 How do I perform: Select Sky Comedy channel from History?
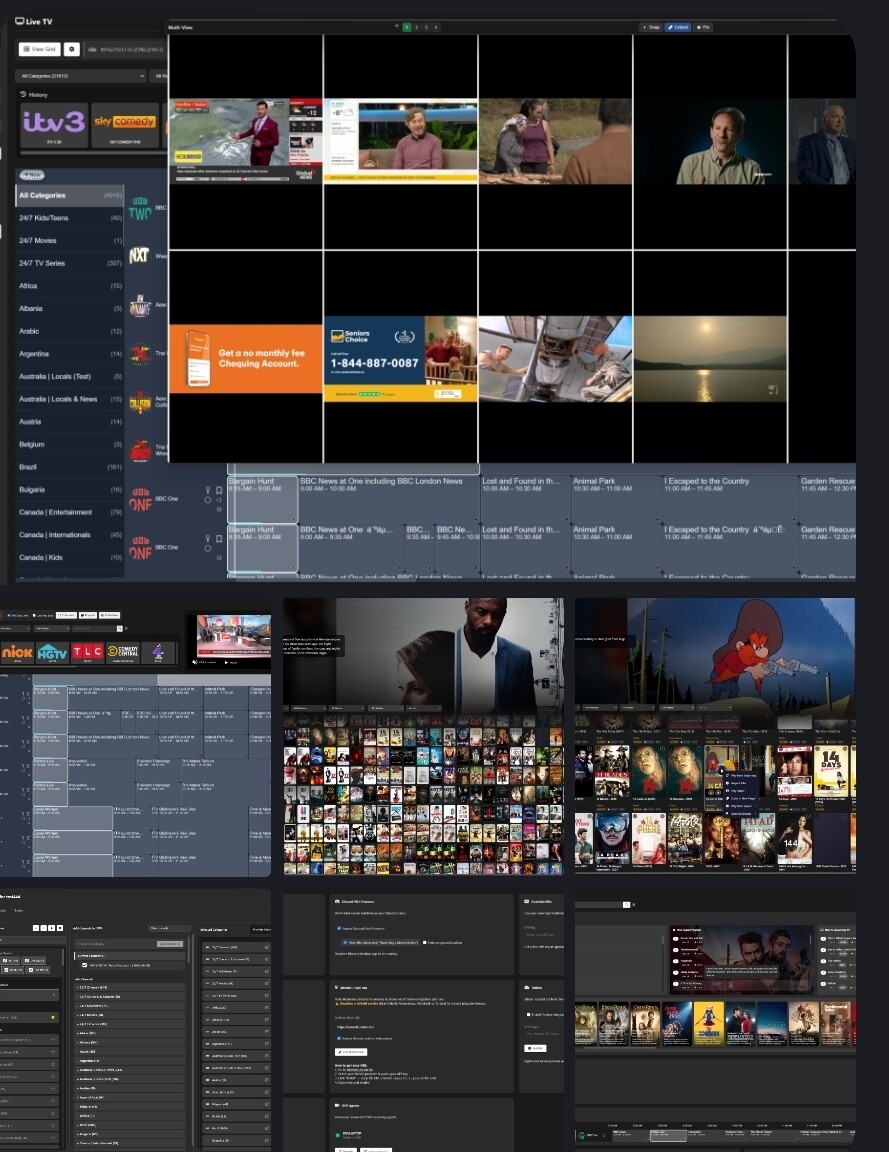click(125, 123)
